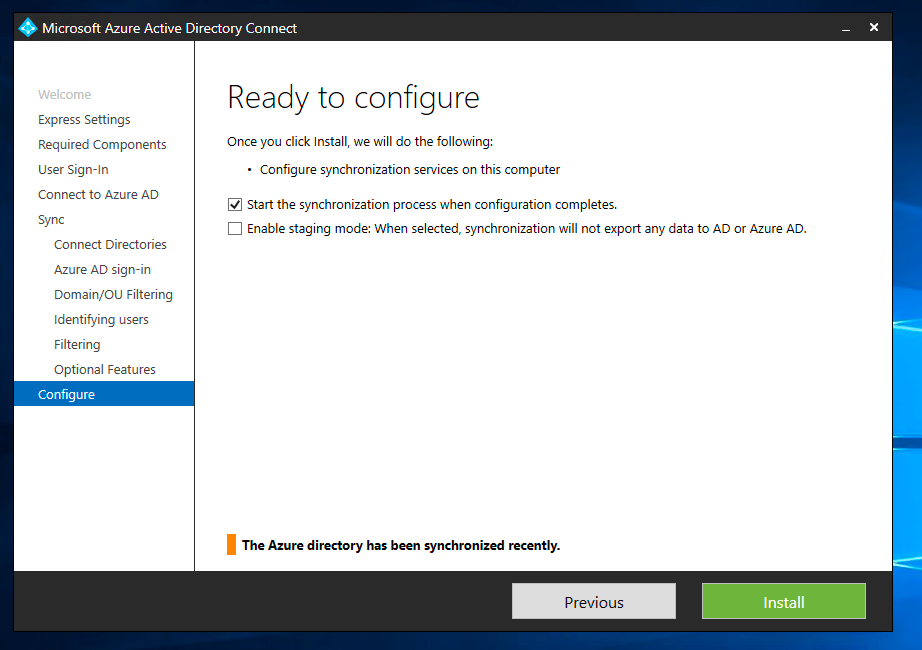Open Identifying users sub-step
This screenshot has width=922, height=650.
[101, 319]
